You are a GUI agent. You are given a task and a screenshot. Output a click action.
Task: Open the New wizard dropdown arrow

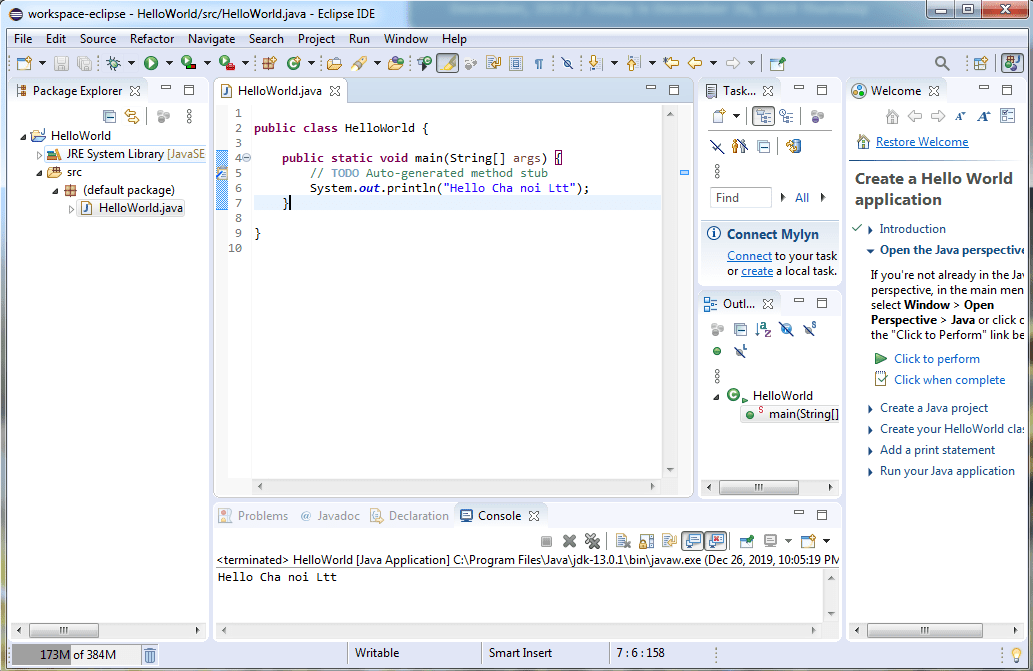pos(42,63)
